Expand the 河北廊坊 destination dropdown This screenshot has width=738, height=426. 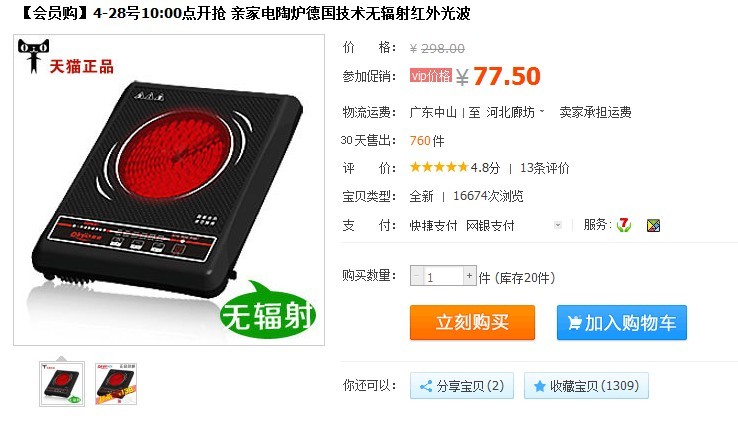click(x=542, y=112)
